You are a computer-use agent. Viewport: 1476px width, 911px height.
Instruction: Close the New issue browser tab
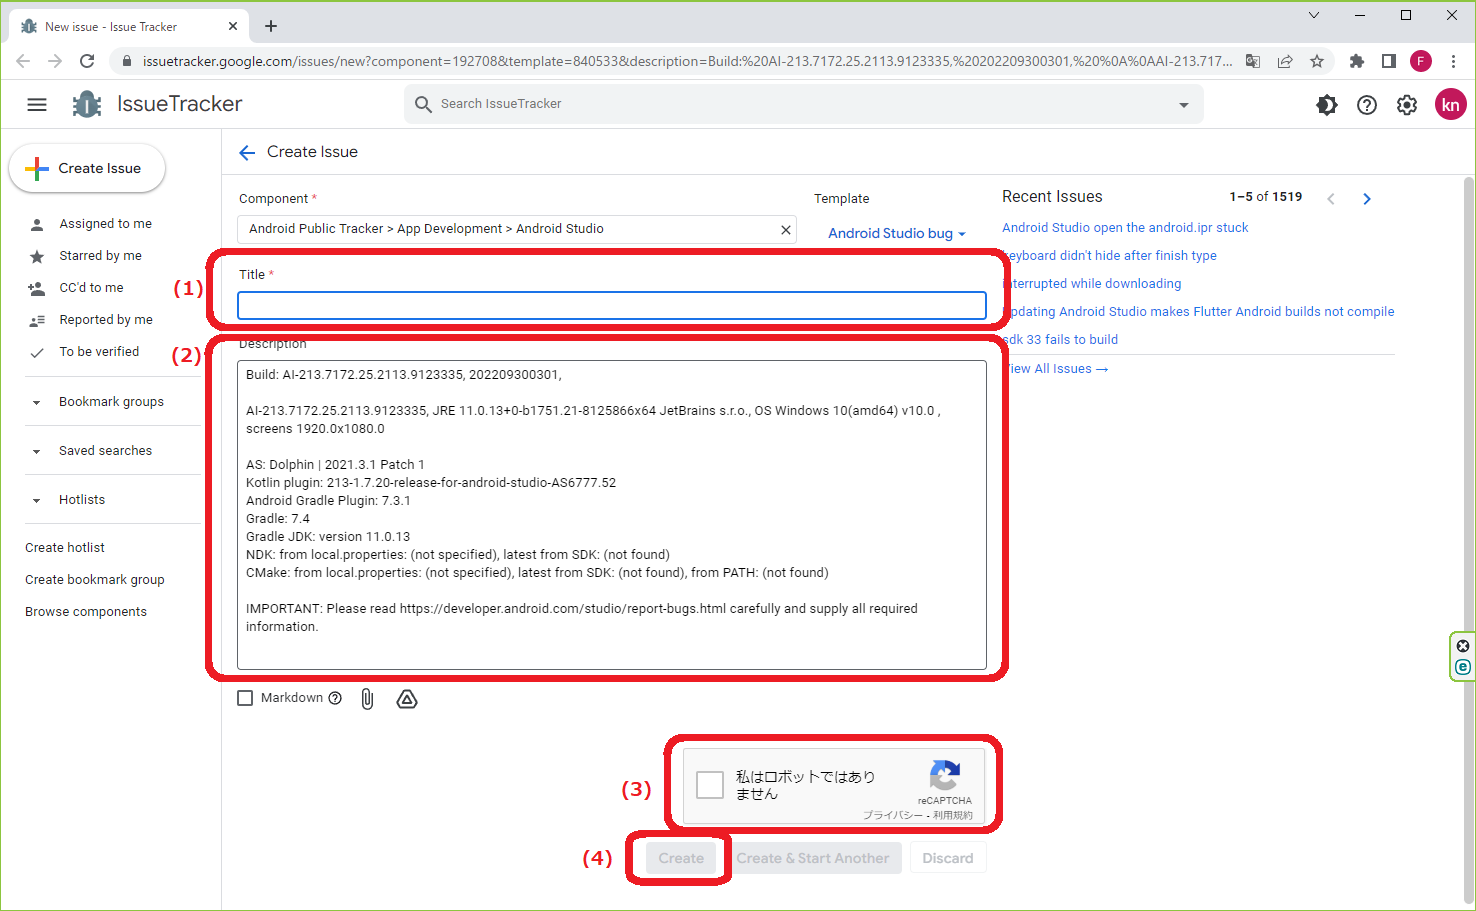(233, 27)
